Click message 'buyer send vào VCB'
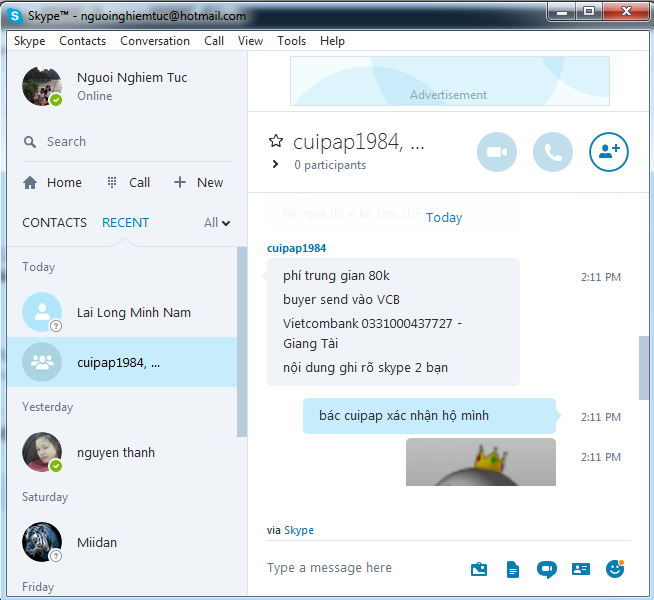654x600 pixels. coord(341,300)
